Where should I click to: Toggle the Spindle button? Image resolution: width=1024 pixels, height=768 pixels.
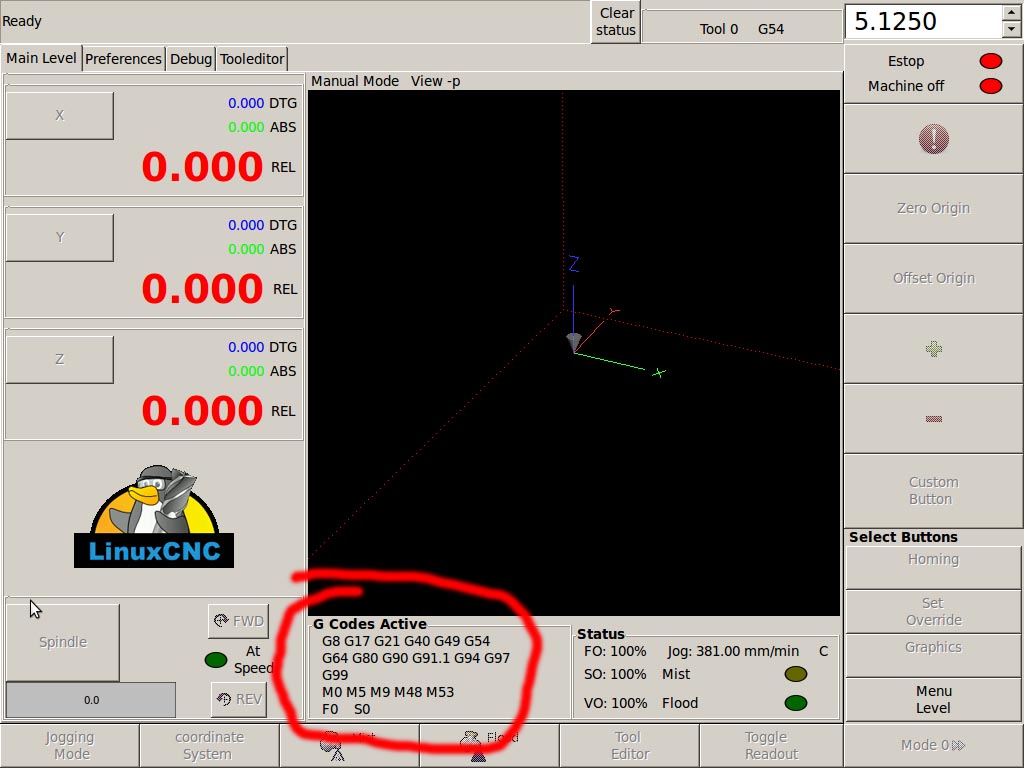point(63,642)
